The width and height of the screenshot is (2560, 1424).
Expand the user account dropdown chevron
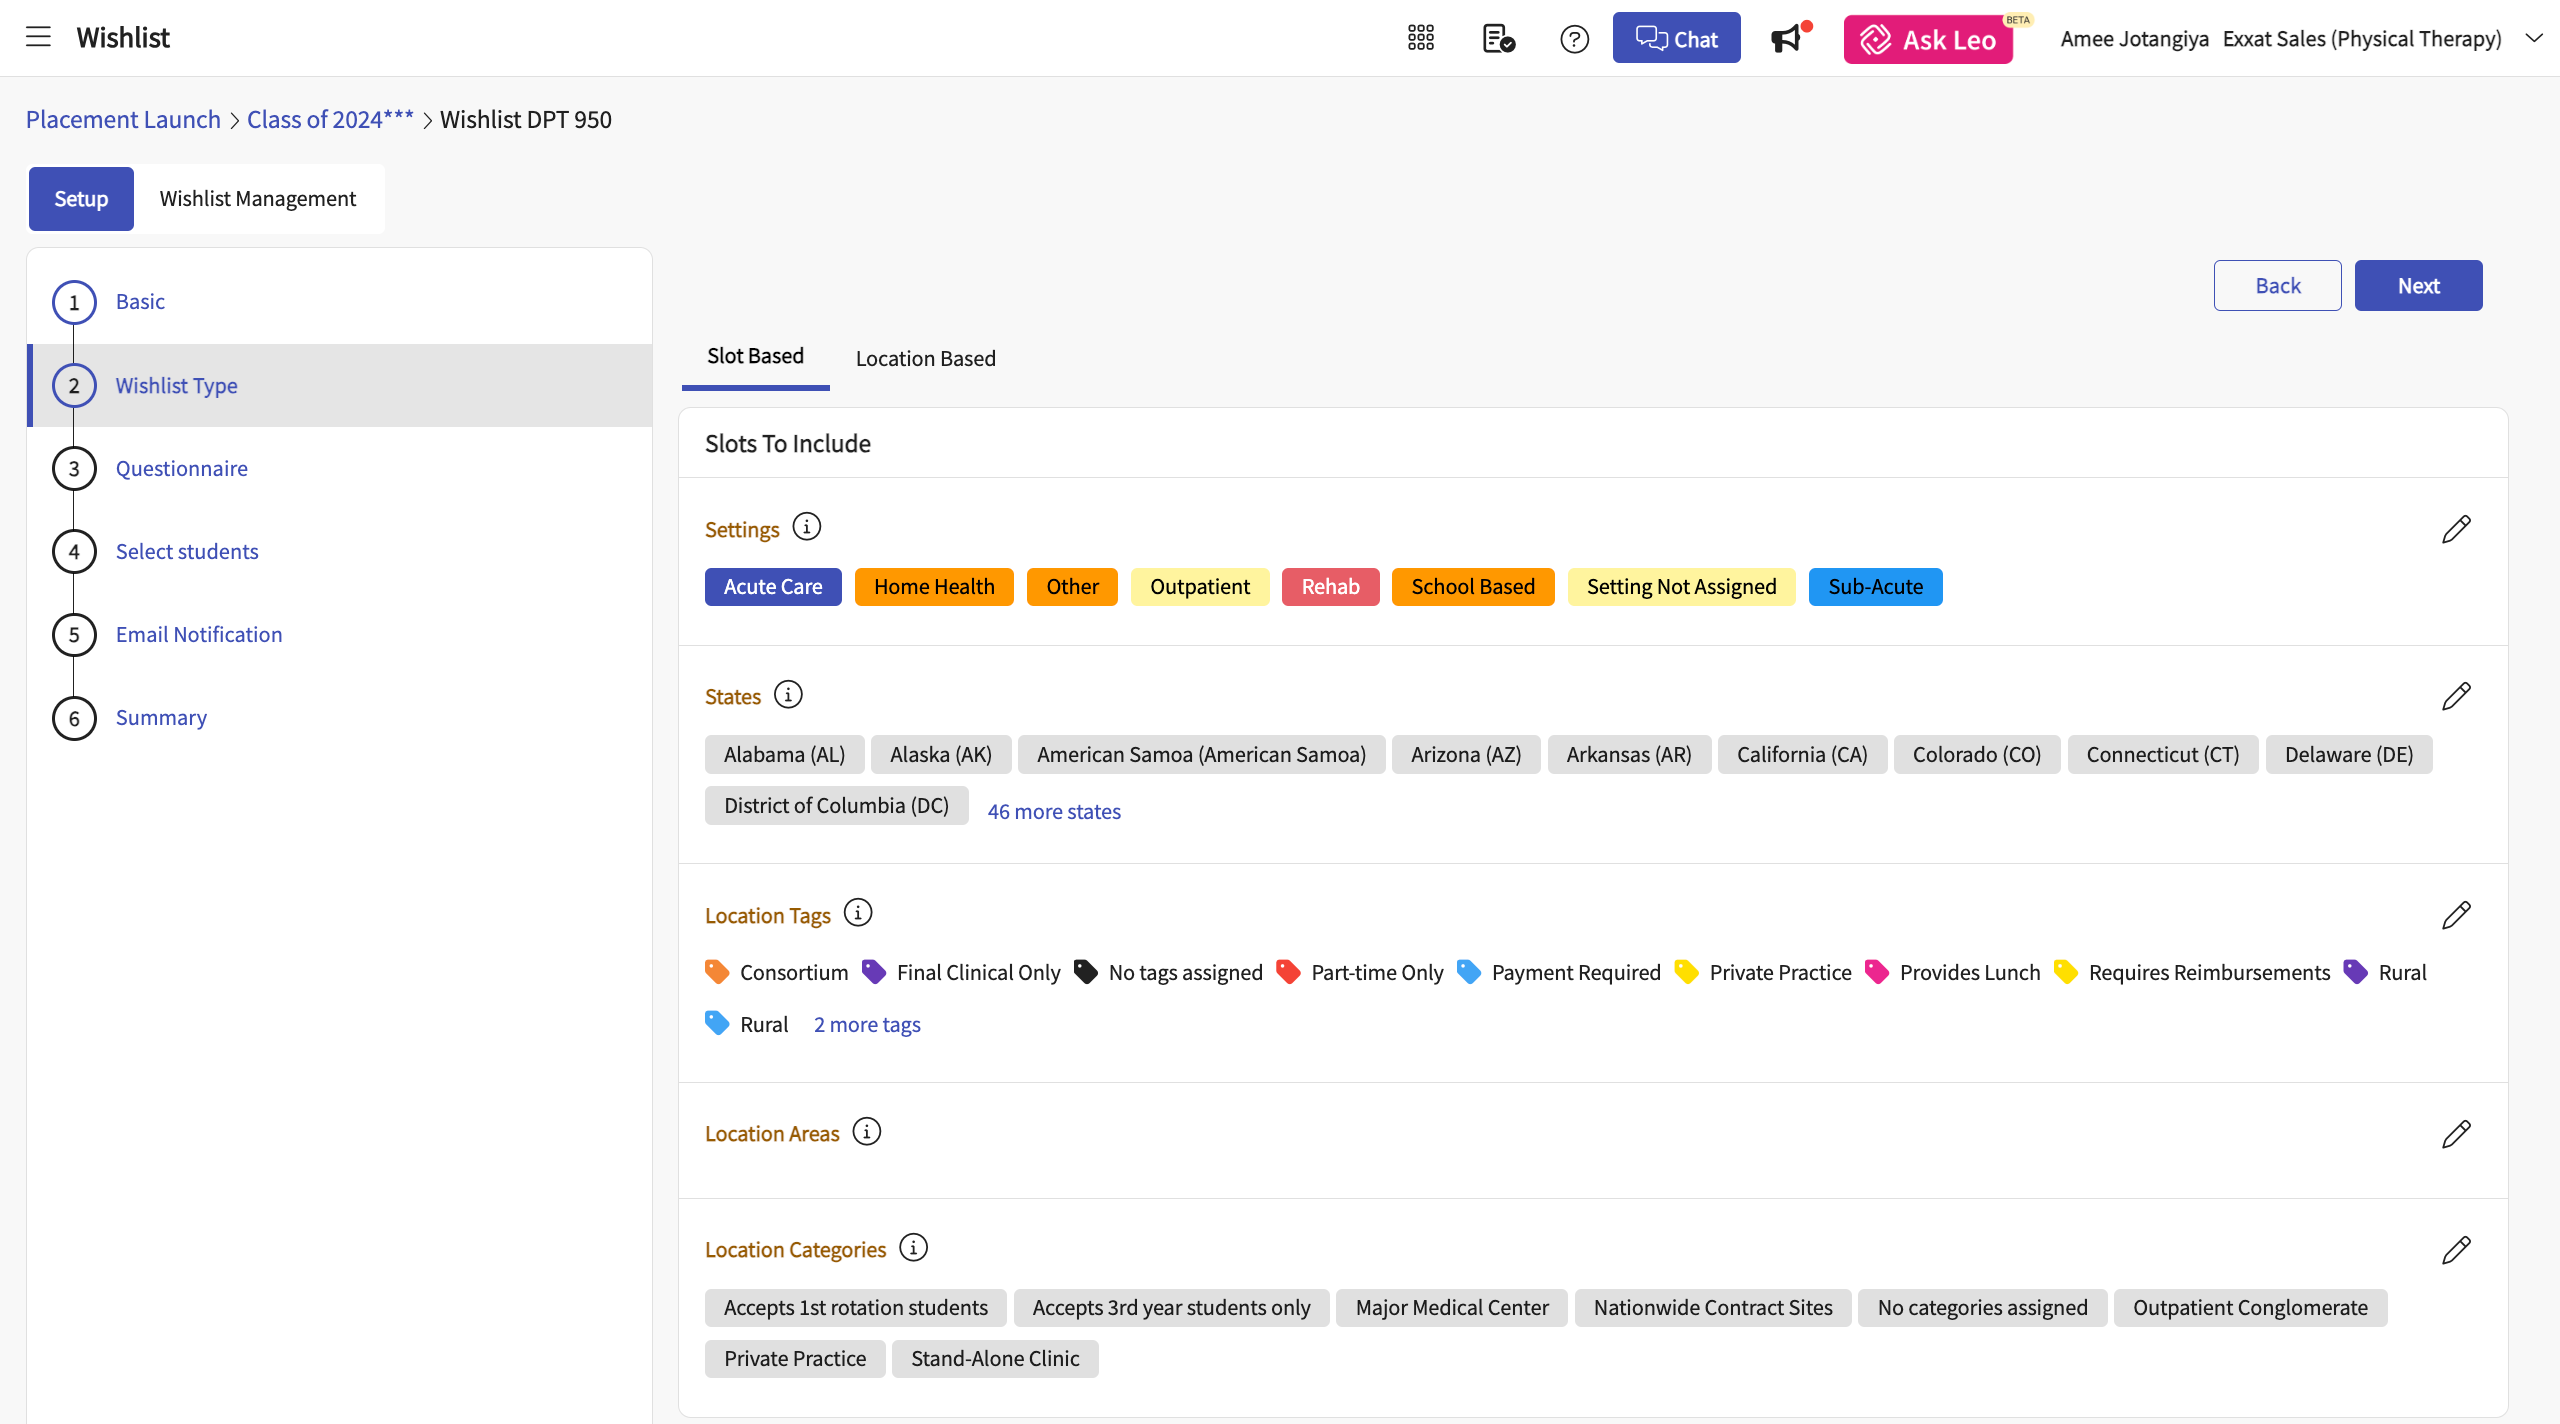(x=2533, y=38)
